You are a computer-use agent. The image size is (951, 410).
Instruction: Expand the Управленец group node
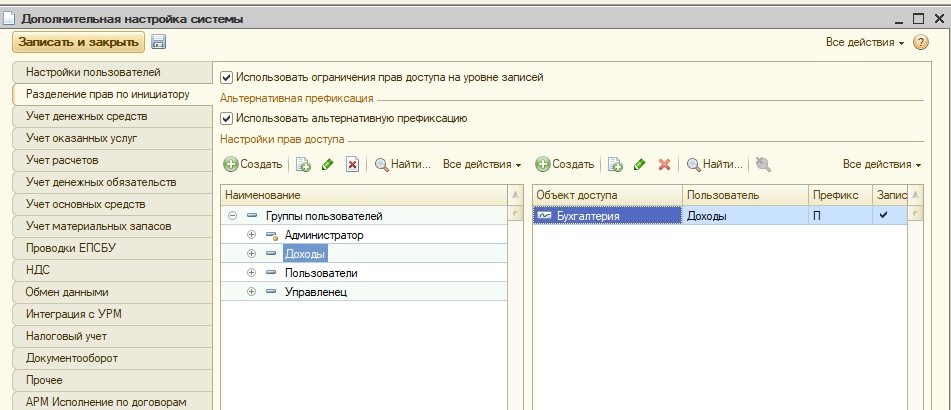pyautogui.click(x=251, y=292)
